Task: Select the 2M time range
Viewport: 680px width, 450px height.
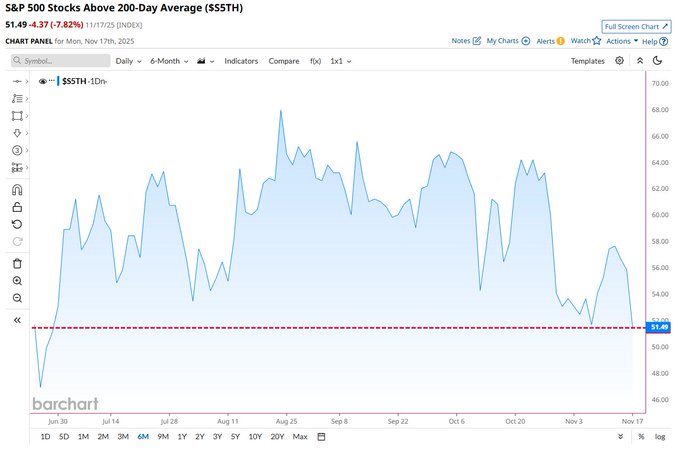Action: tap(103, 437)
